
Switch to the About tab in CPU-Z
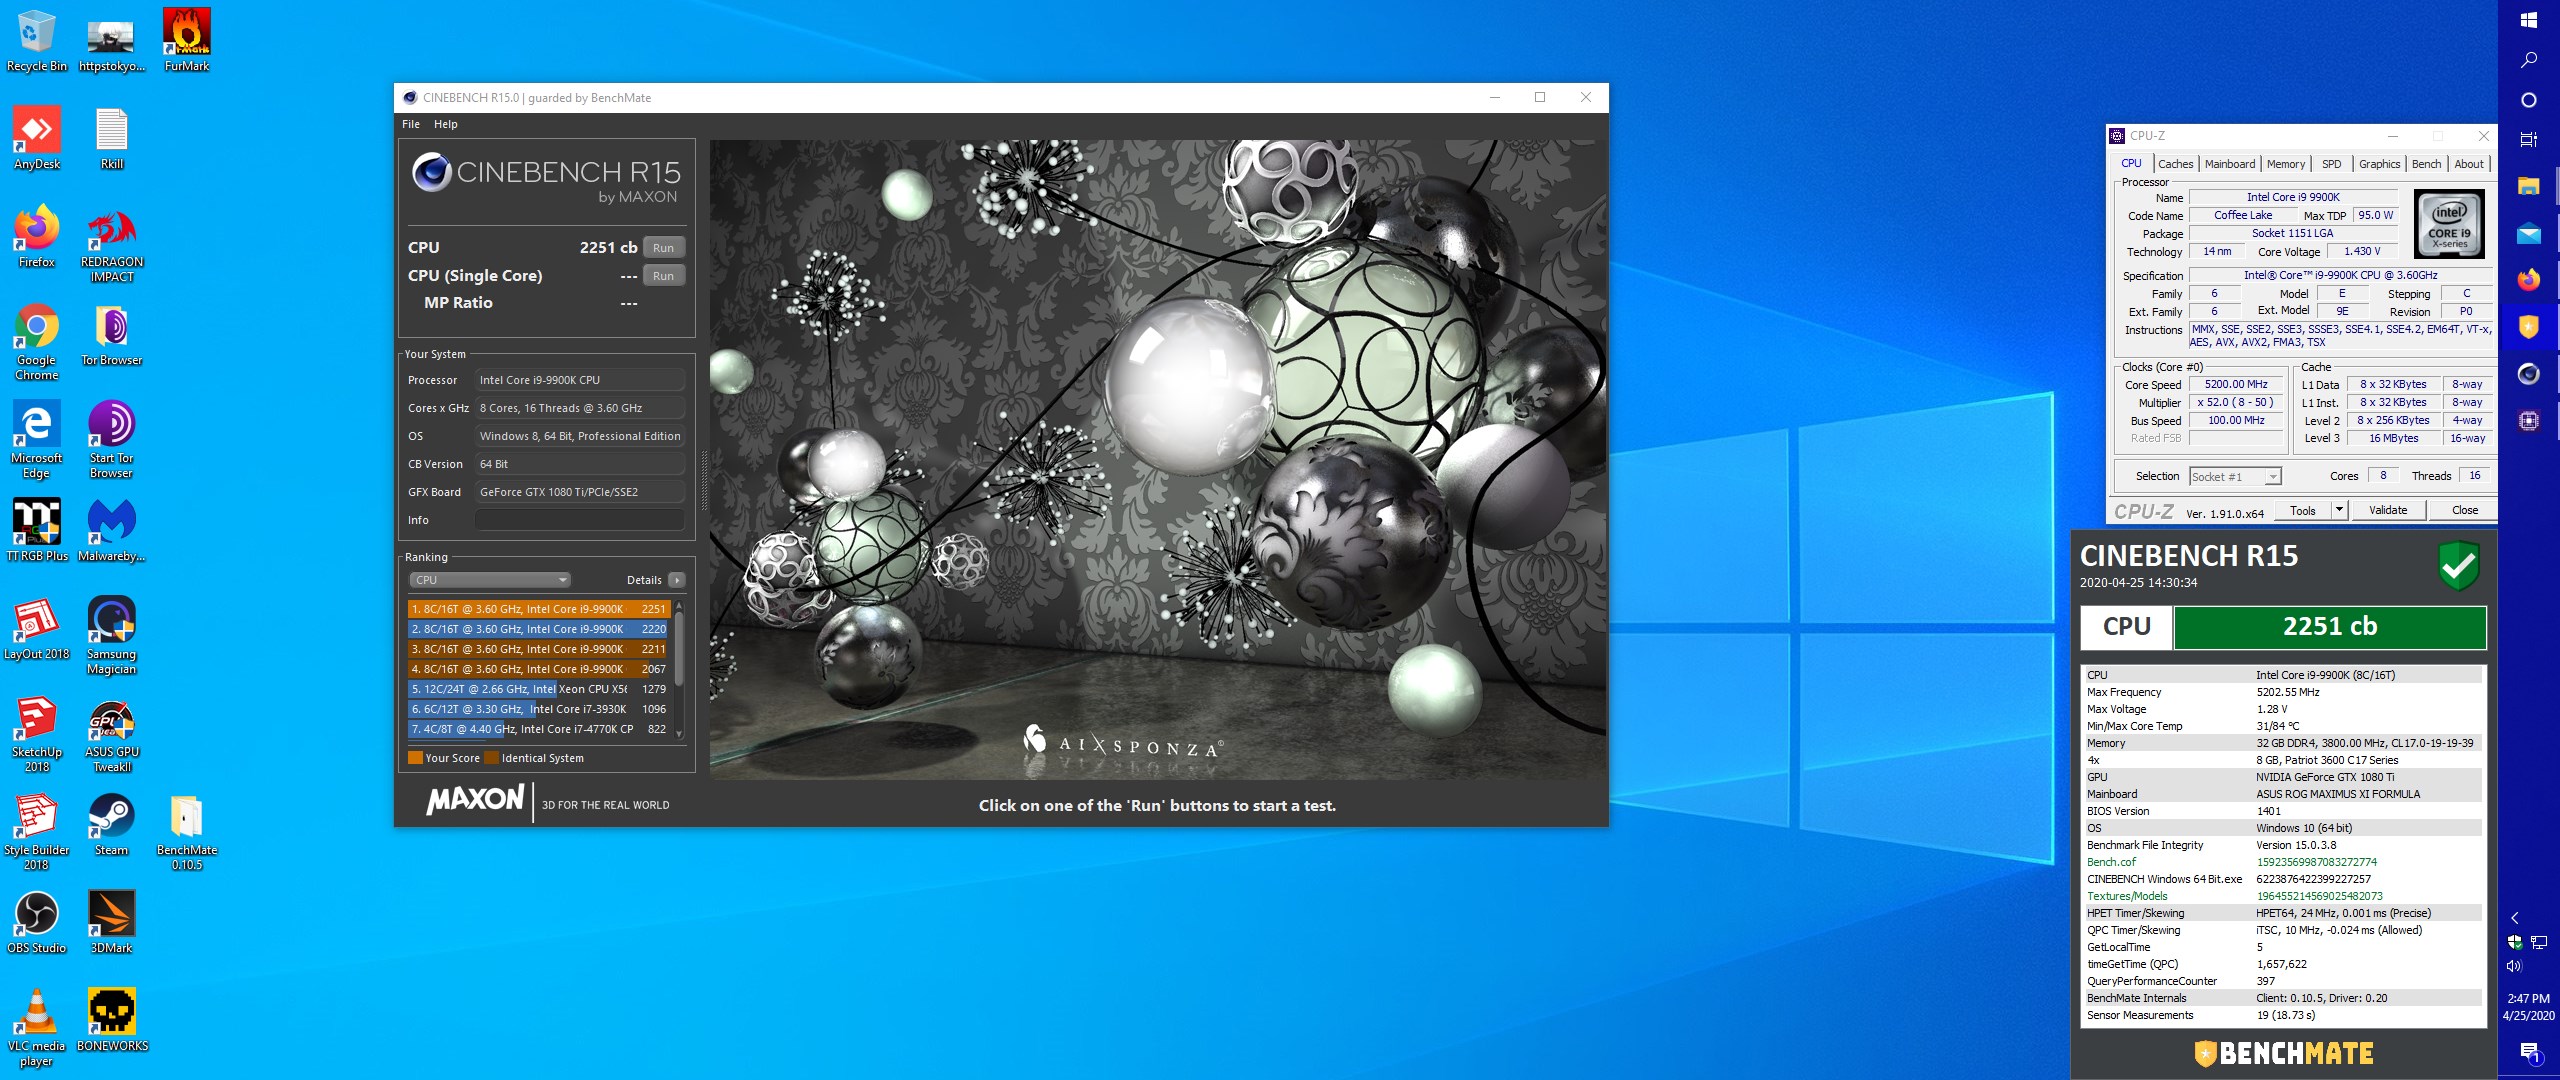tap(2468, 164)
